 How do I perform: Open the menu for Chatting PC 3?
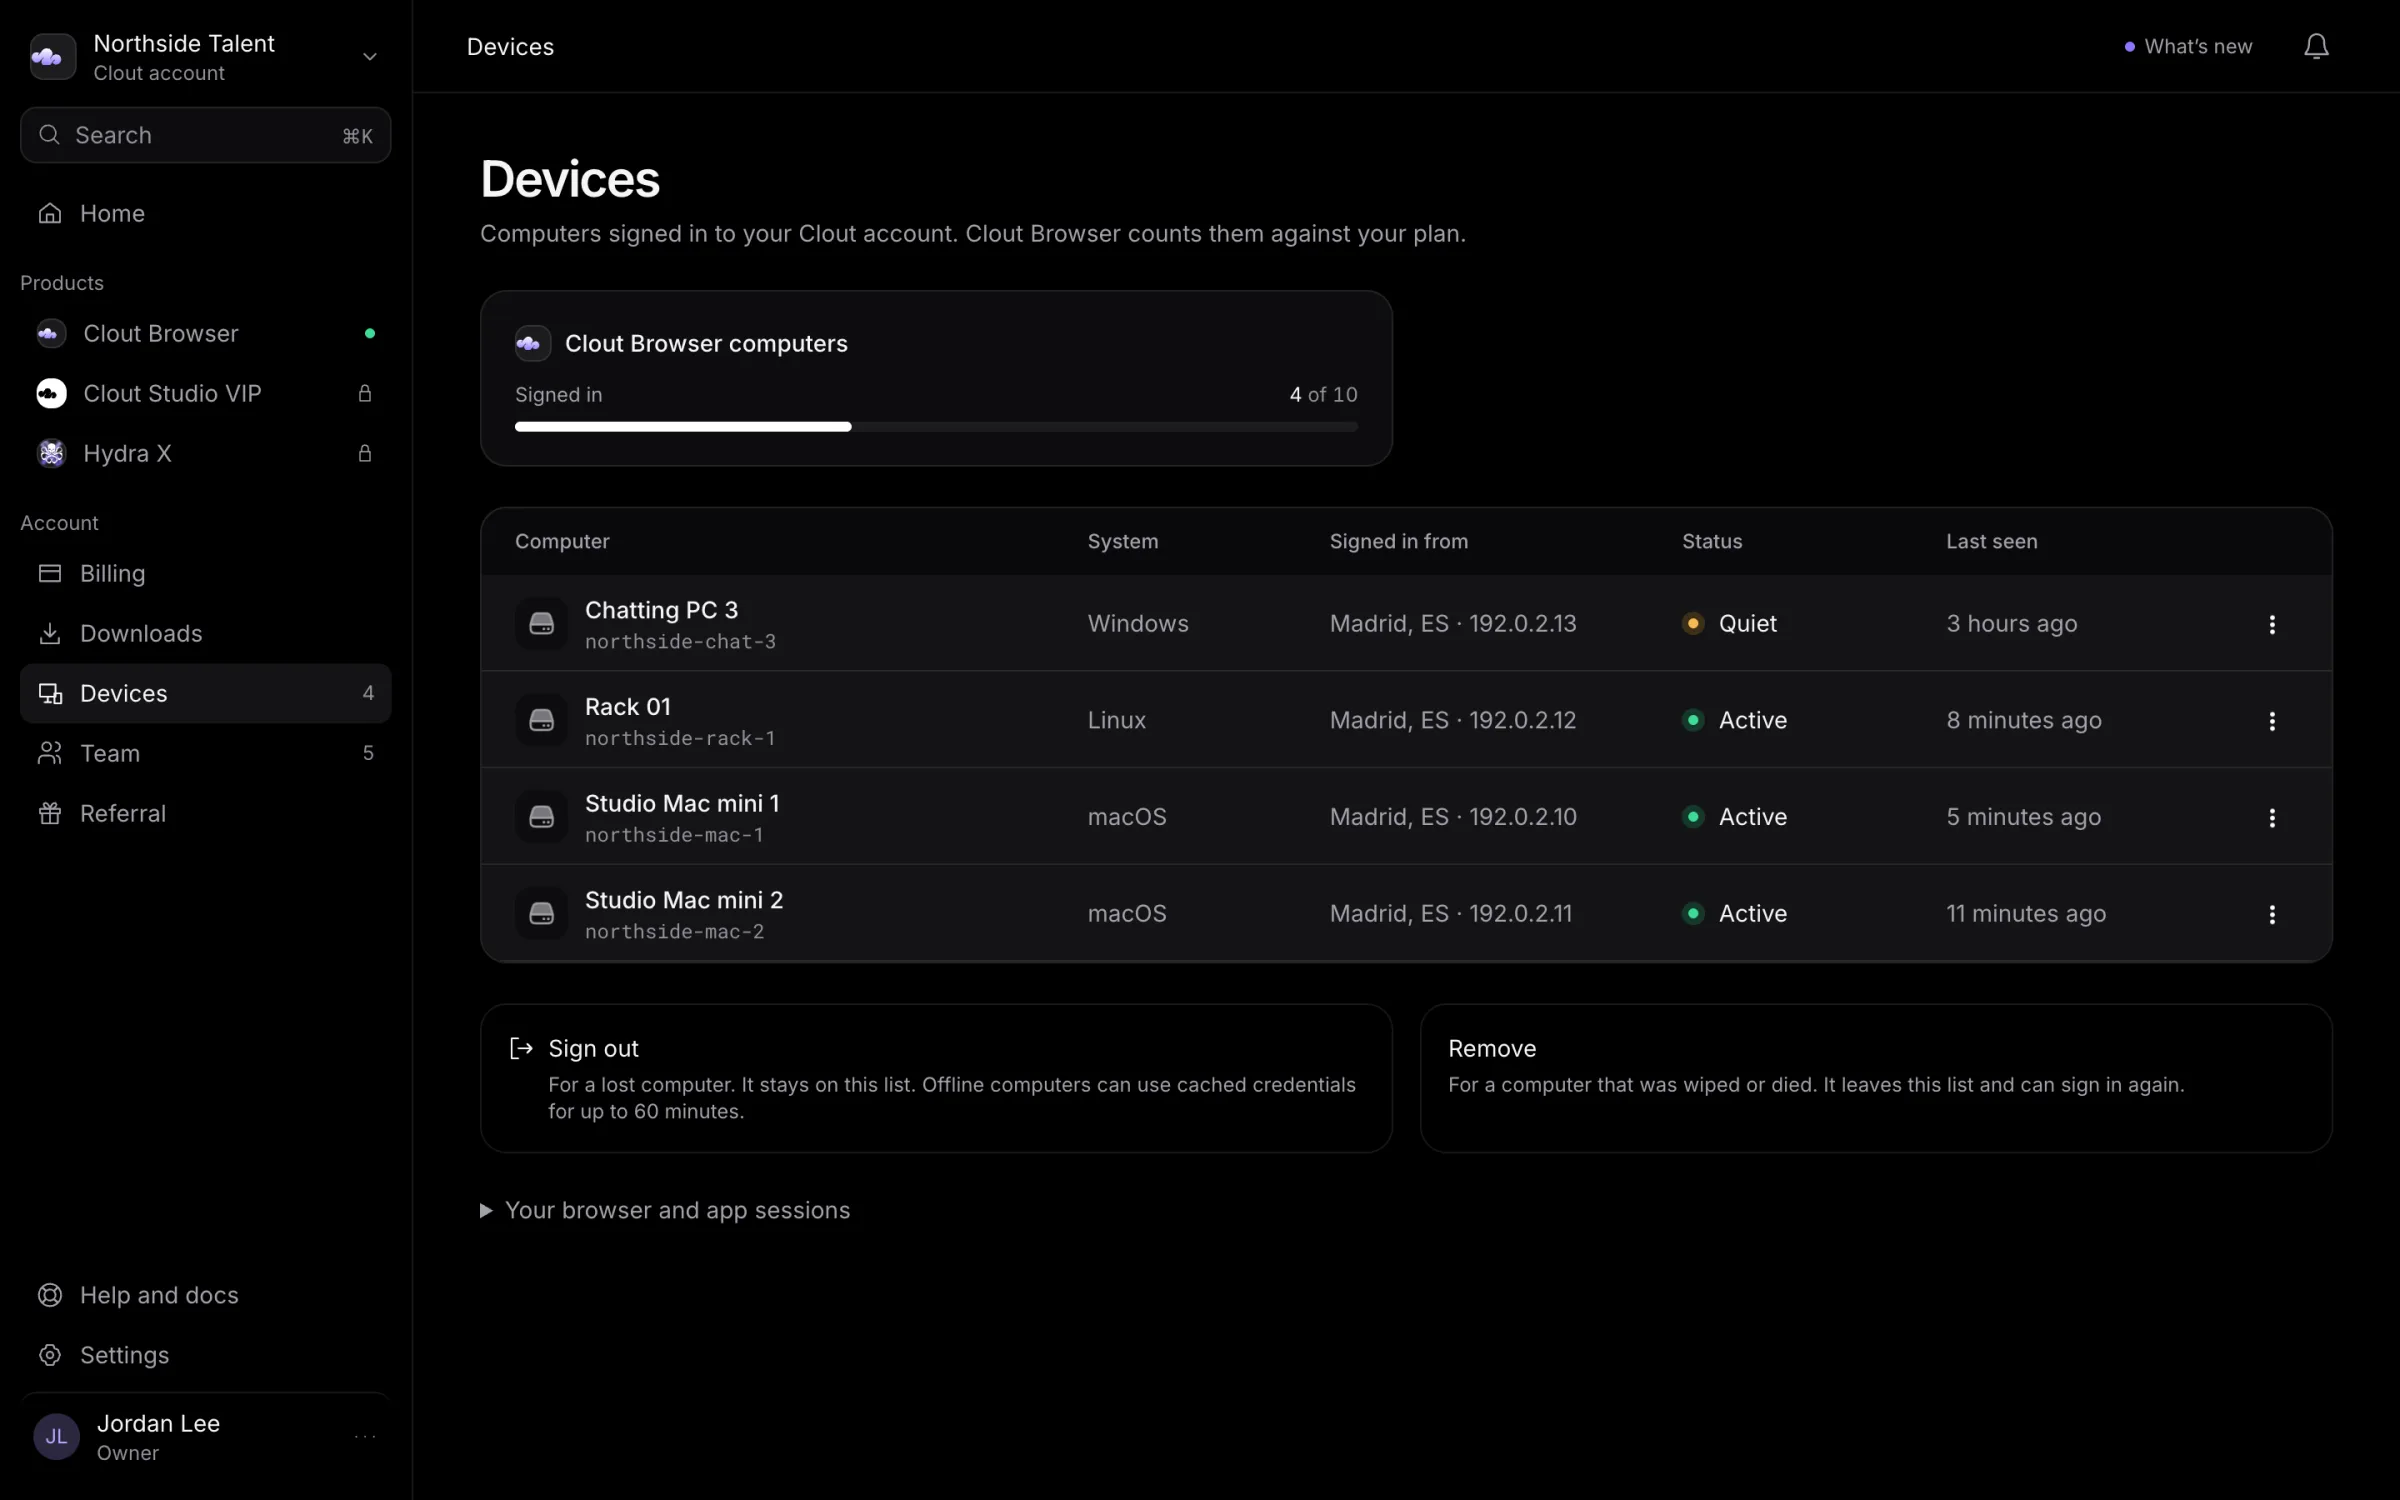pyautogui.click(x=2272, y=624)
